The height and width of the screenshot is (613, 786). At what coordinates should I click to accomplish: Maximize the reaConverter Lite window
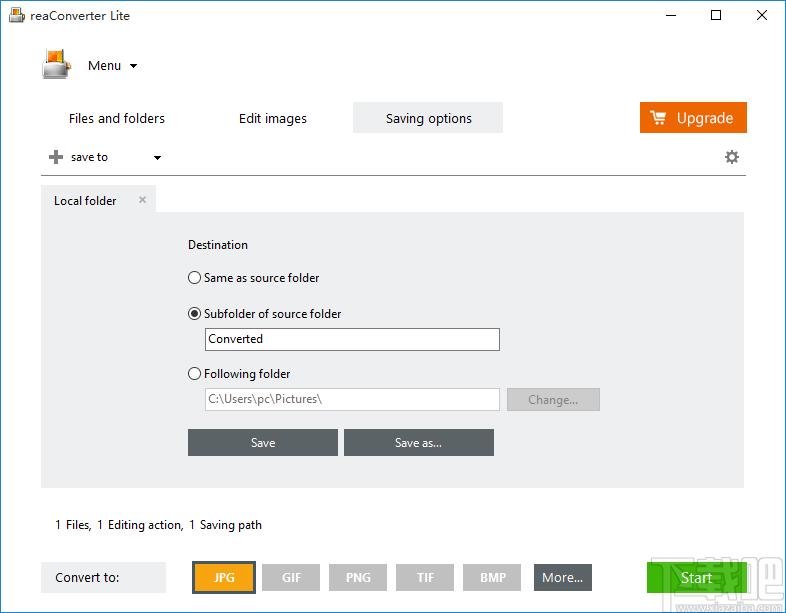[x=716, y=16]
